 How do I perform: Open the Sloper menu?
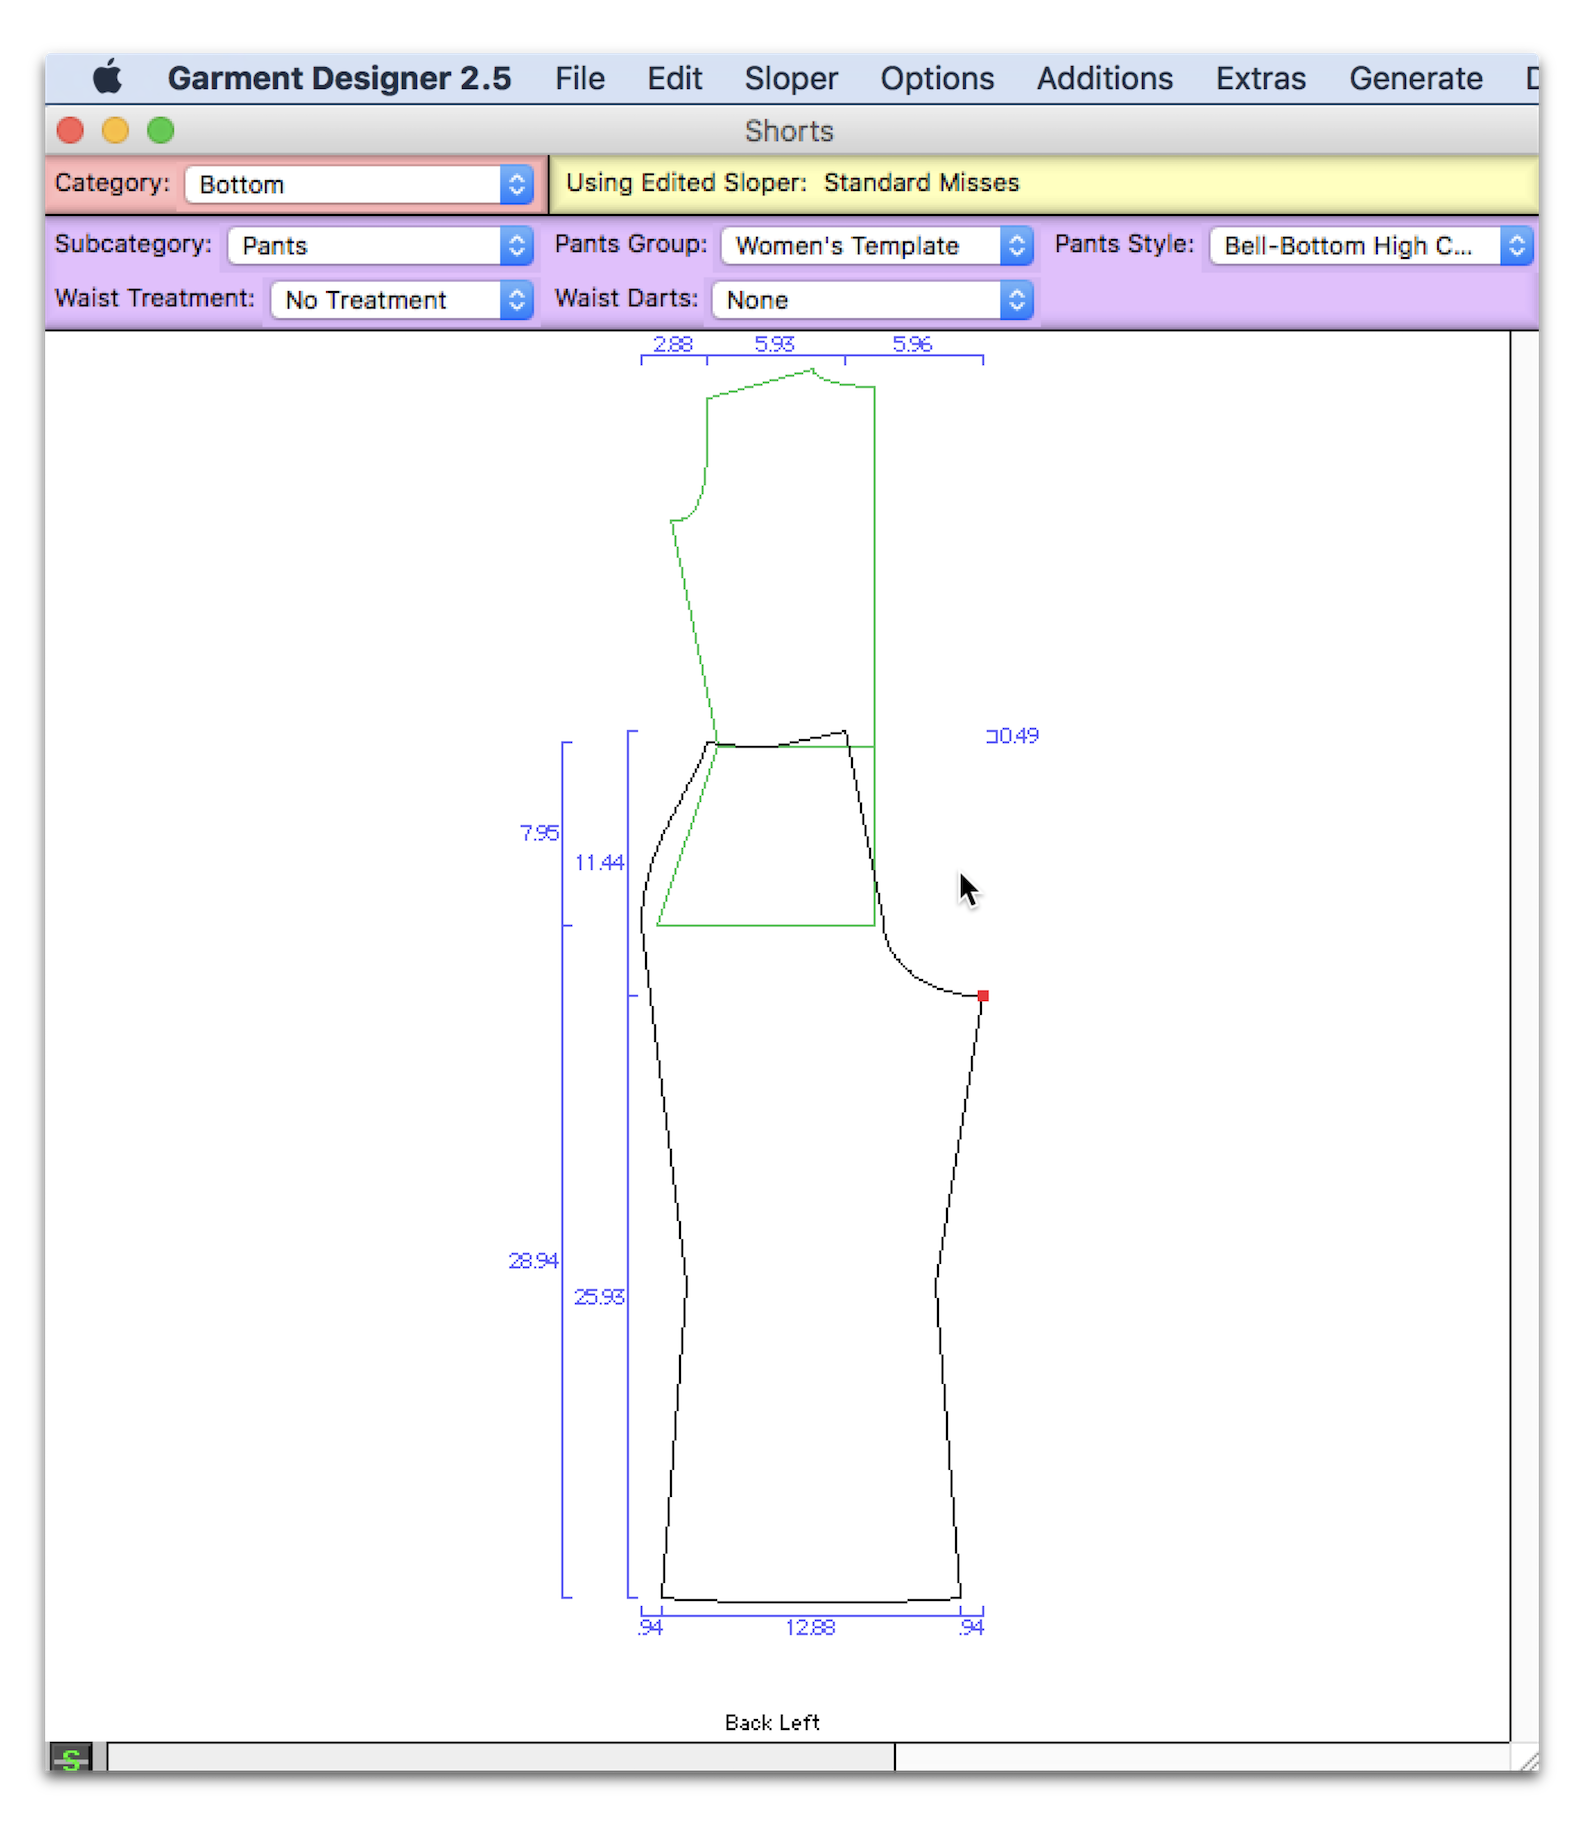point(790,78)
